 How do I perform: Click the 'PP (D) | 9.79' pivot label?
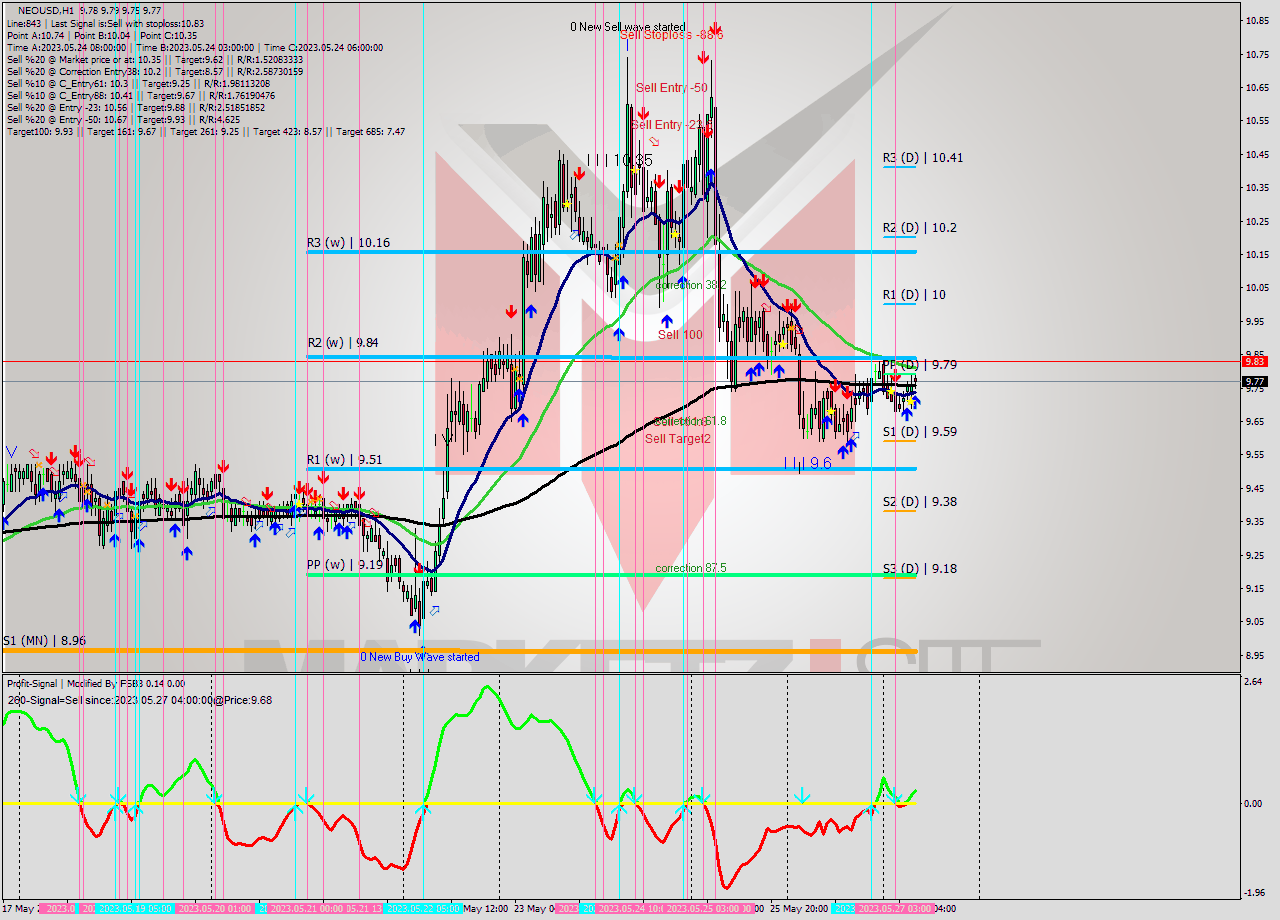pyautogui.click(x=919, y=365)
